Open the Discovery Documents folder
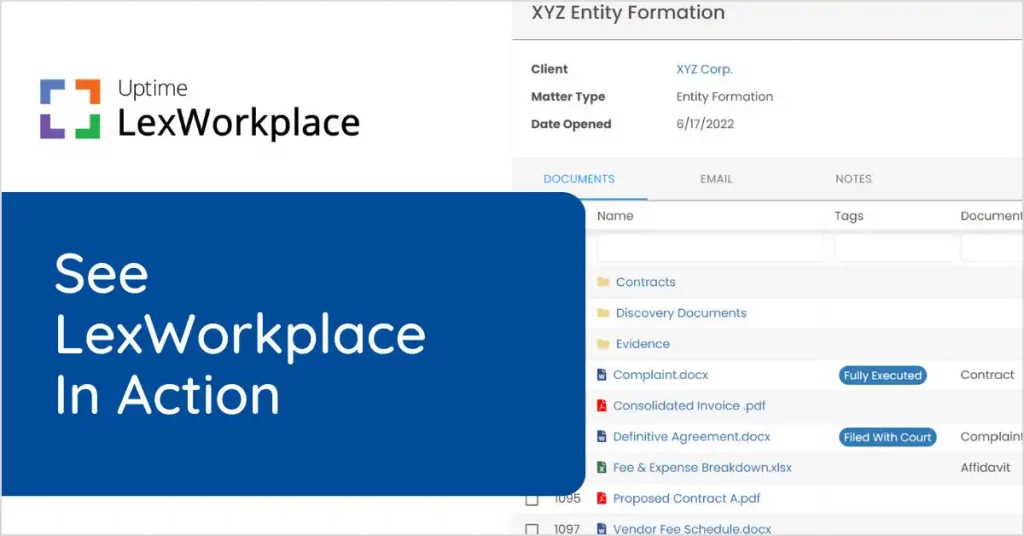 click(680, 313)
